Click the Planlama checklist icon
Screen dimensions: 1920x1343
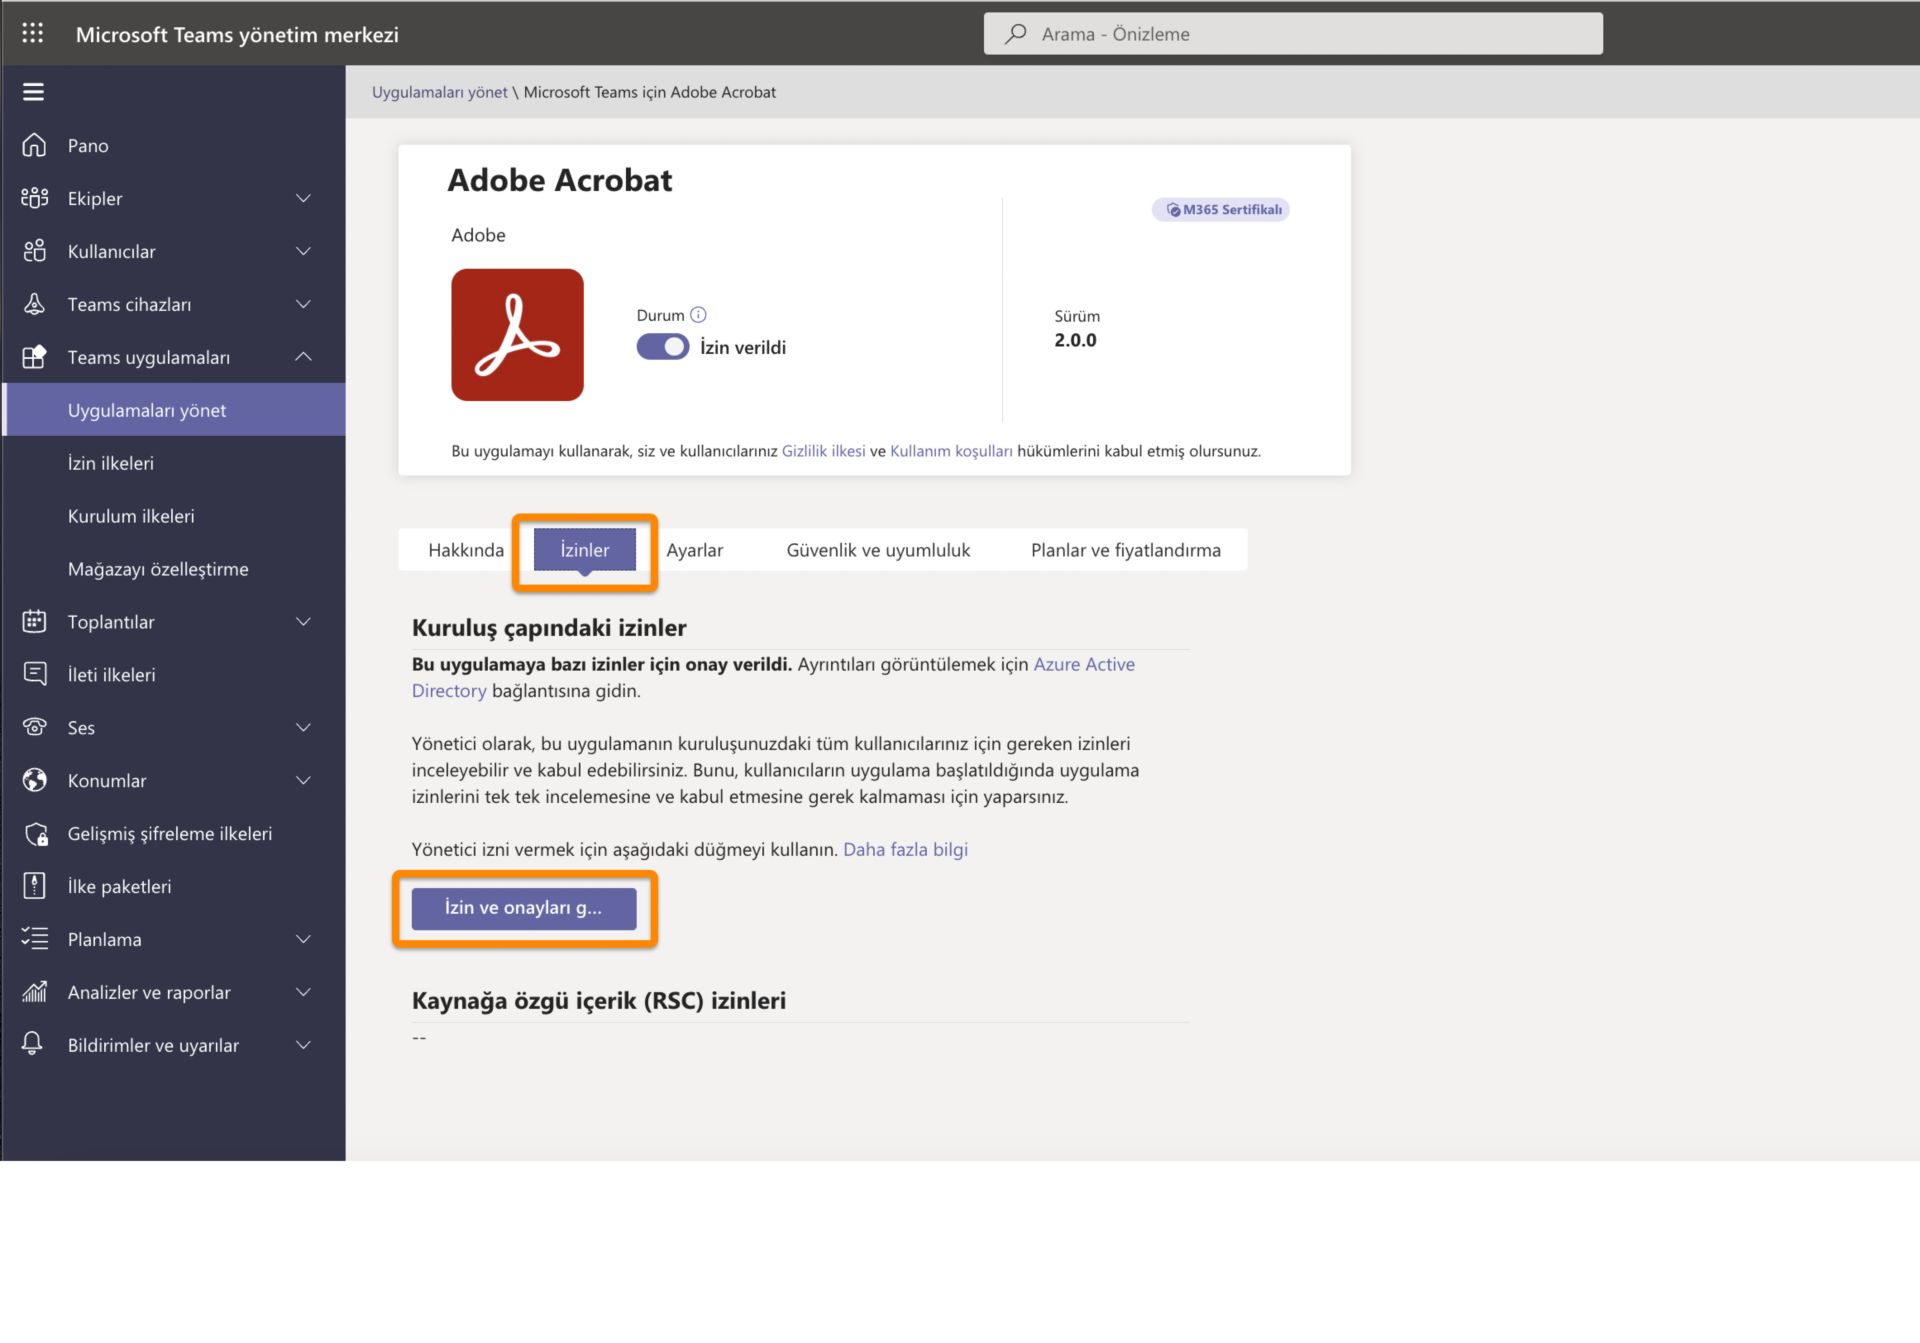click(x=34, y=939)
